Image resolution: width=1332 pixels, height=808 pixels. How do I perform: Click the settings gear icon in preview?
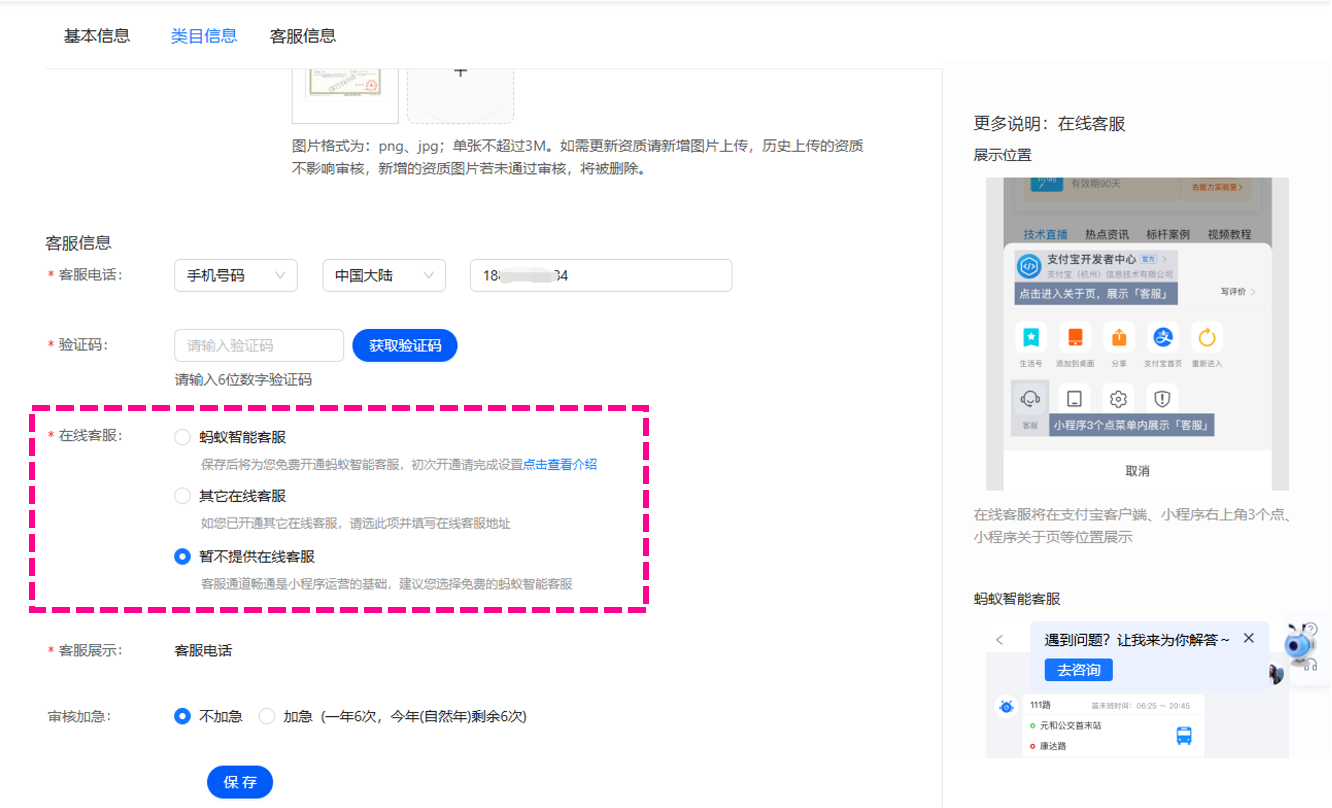1118,398
